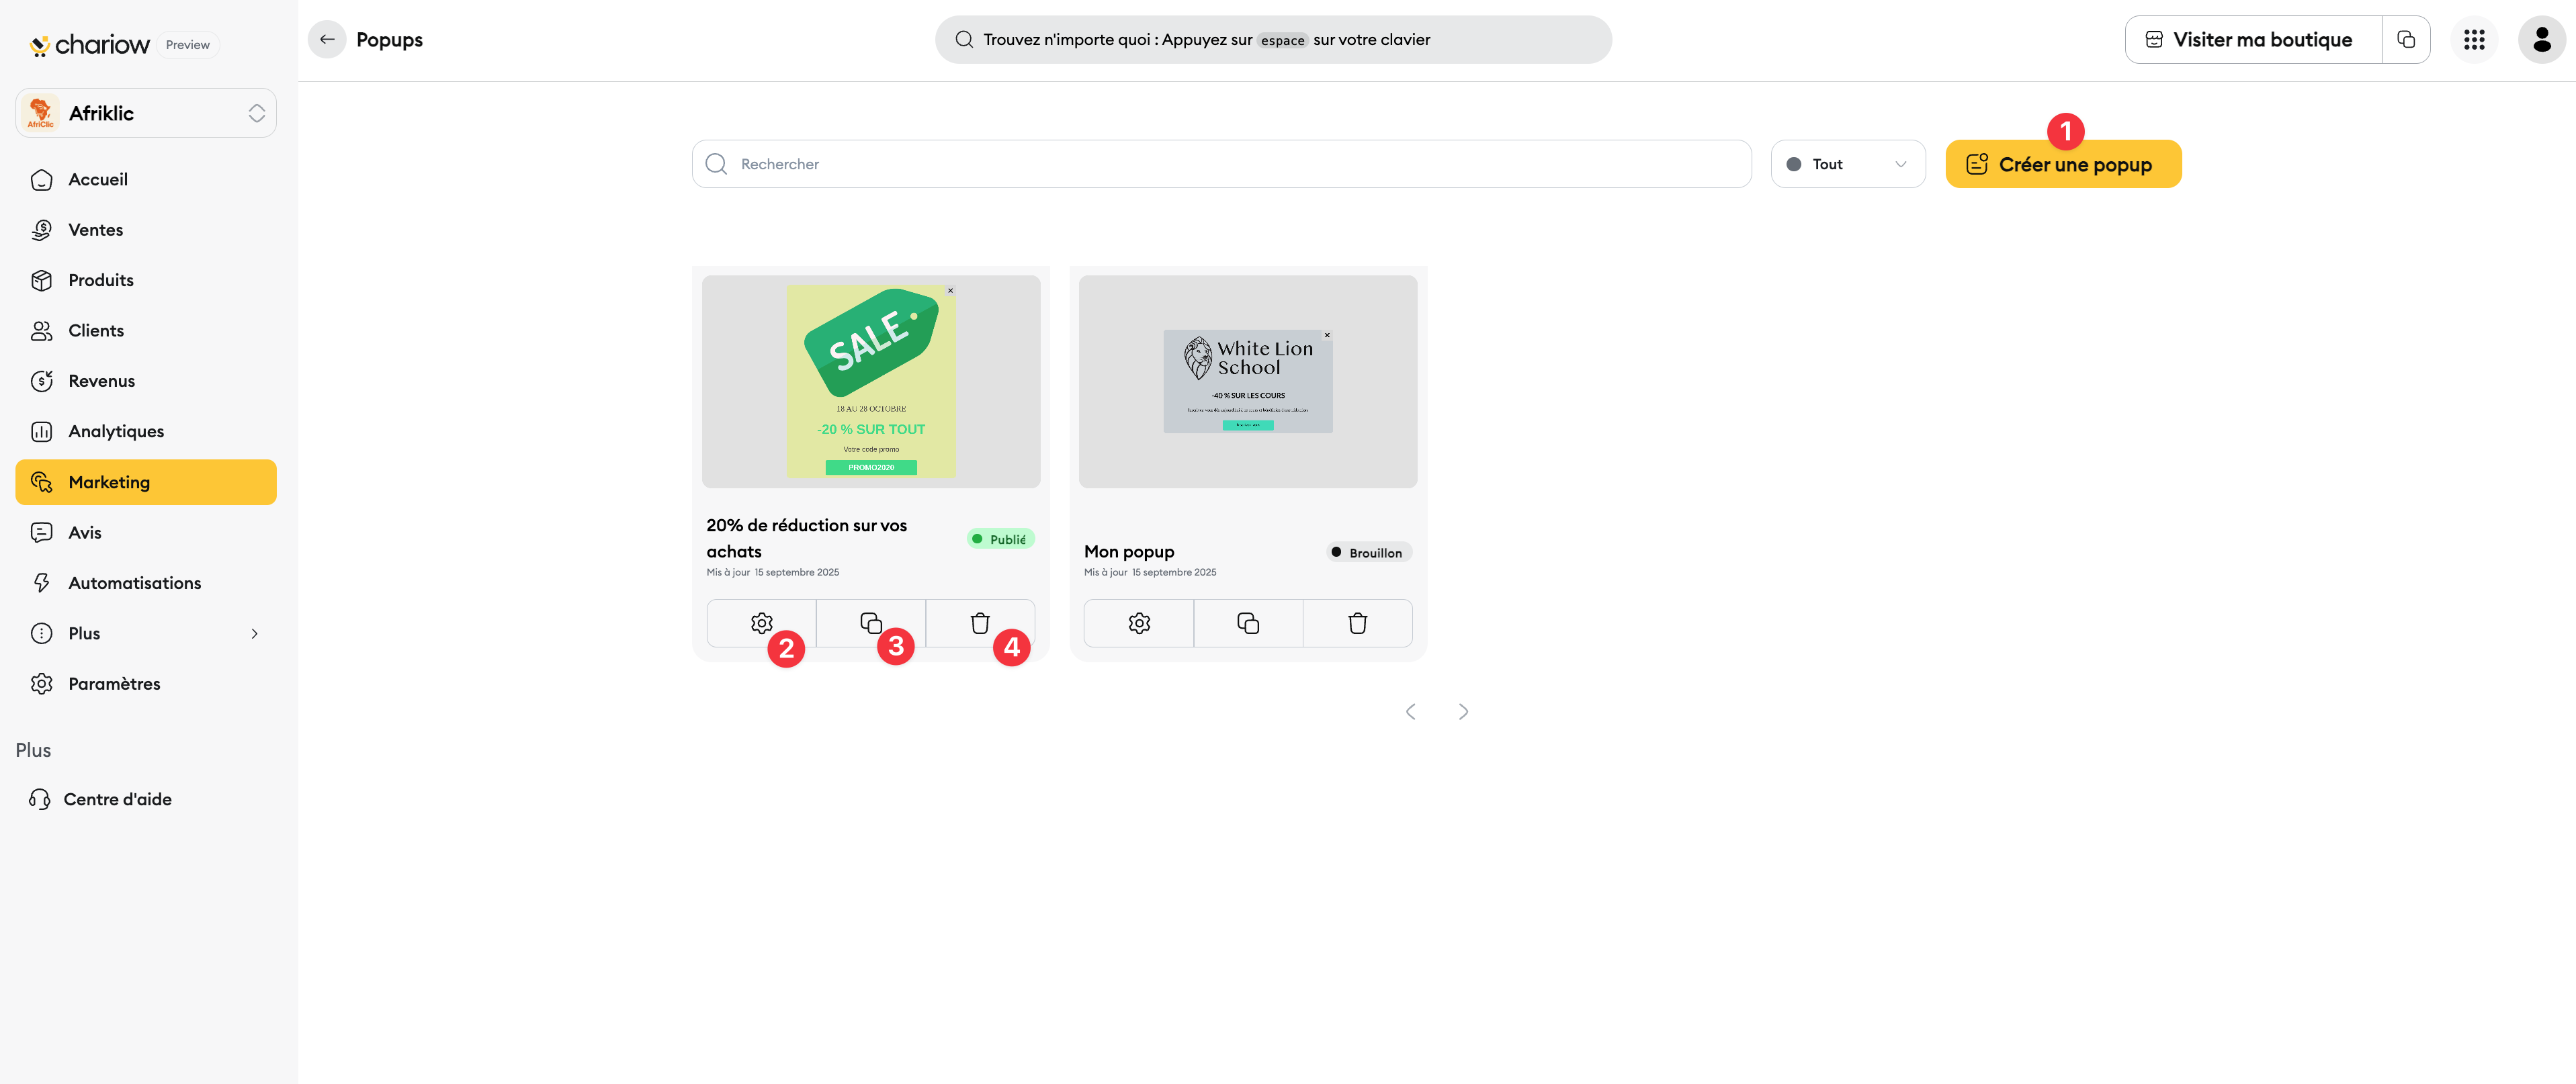The width and height of the screenshot is (2576, 1084).
Task: Open Analytiques in the sidebar
Action: click(116, 431)
